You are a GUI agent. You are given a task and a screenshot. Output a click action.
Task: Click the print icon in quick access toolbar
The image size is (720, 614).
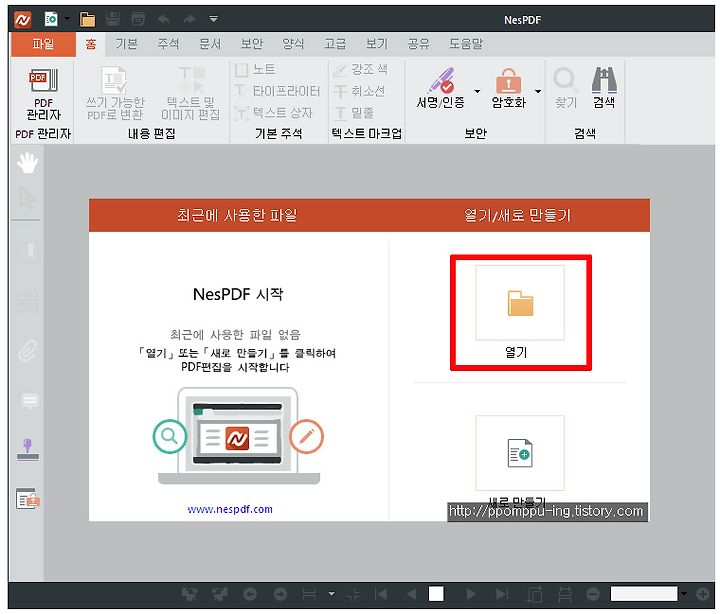(x=138, y=19)
